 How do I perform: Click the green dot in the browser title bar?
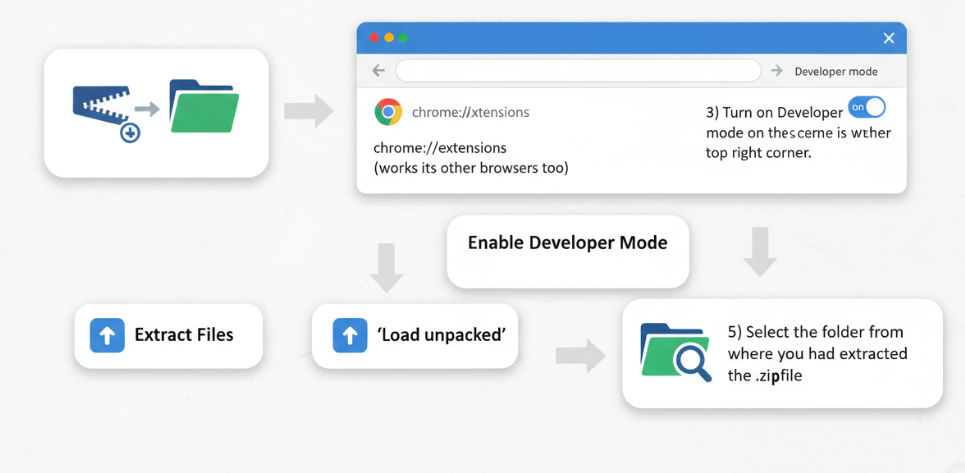click(403, 38)
